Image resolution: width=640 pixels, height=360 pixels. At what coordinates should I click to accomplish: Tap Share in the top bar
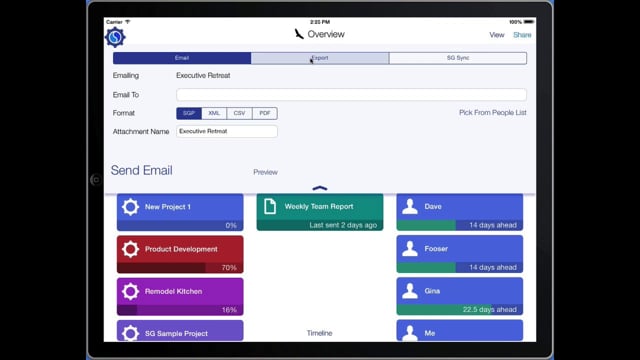(x=522, y=35)
